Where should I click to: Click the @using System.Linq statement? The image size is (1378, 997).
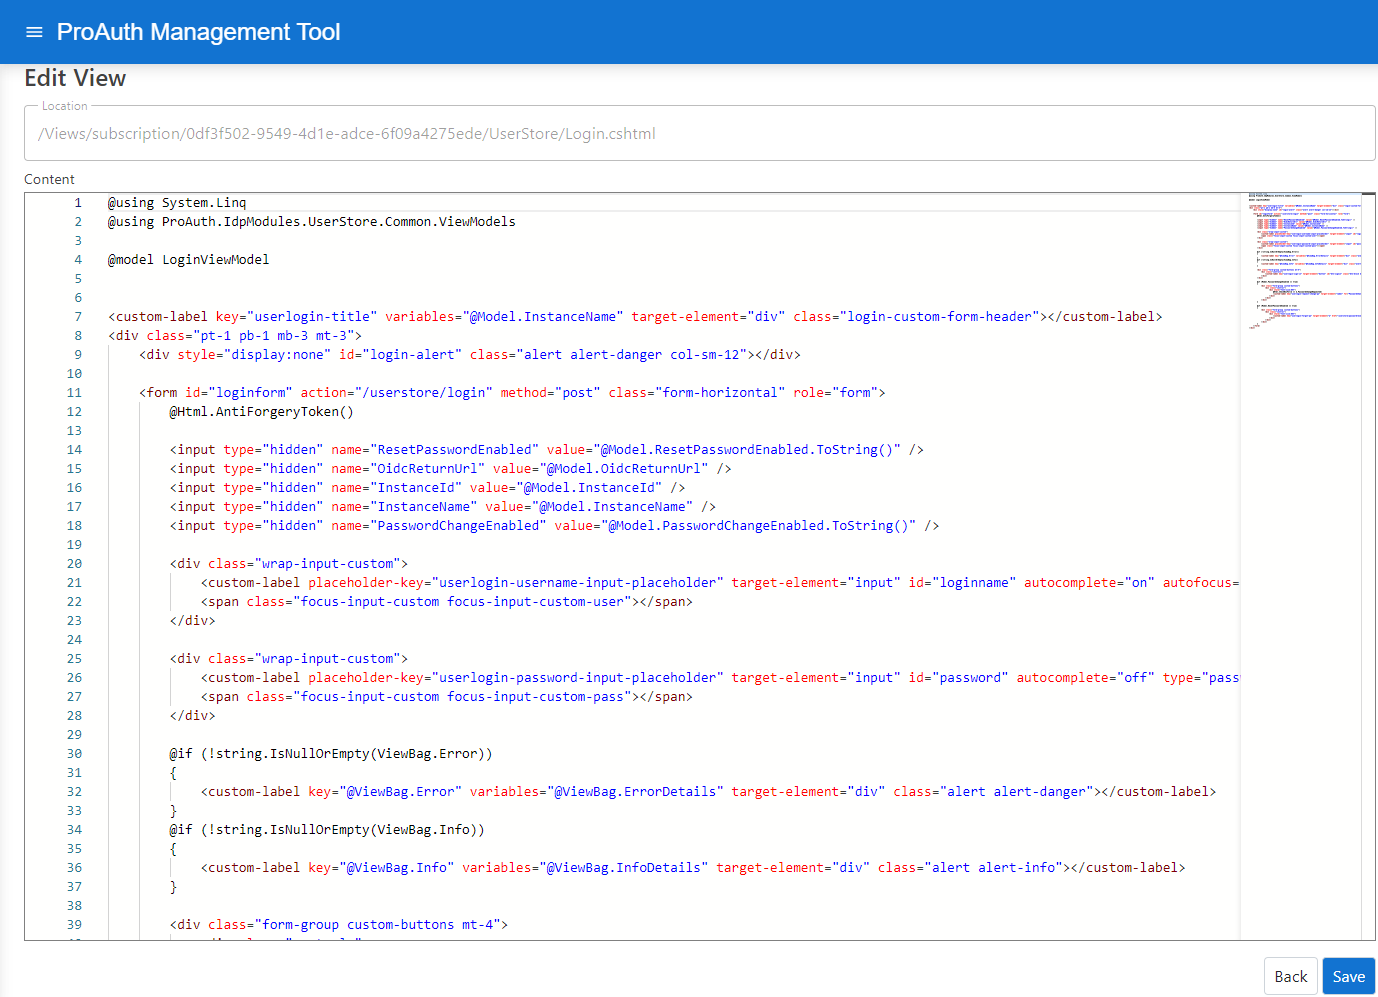(x=173, y=202)
